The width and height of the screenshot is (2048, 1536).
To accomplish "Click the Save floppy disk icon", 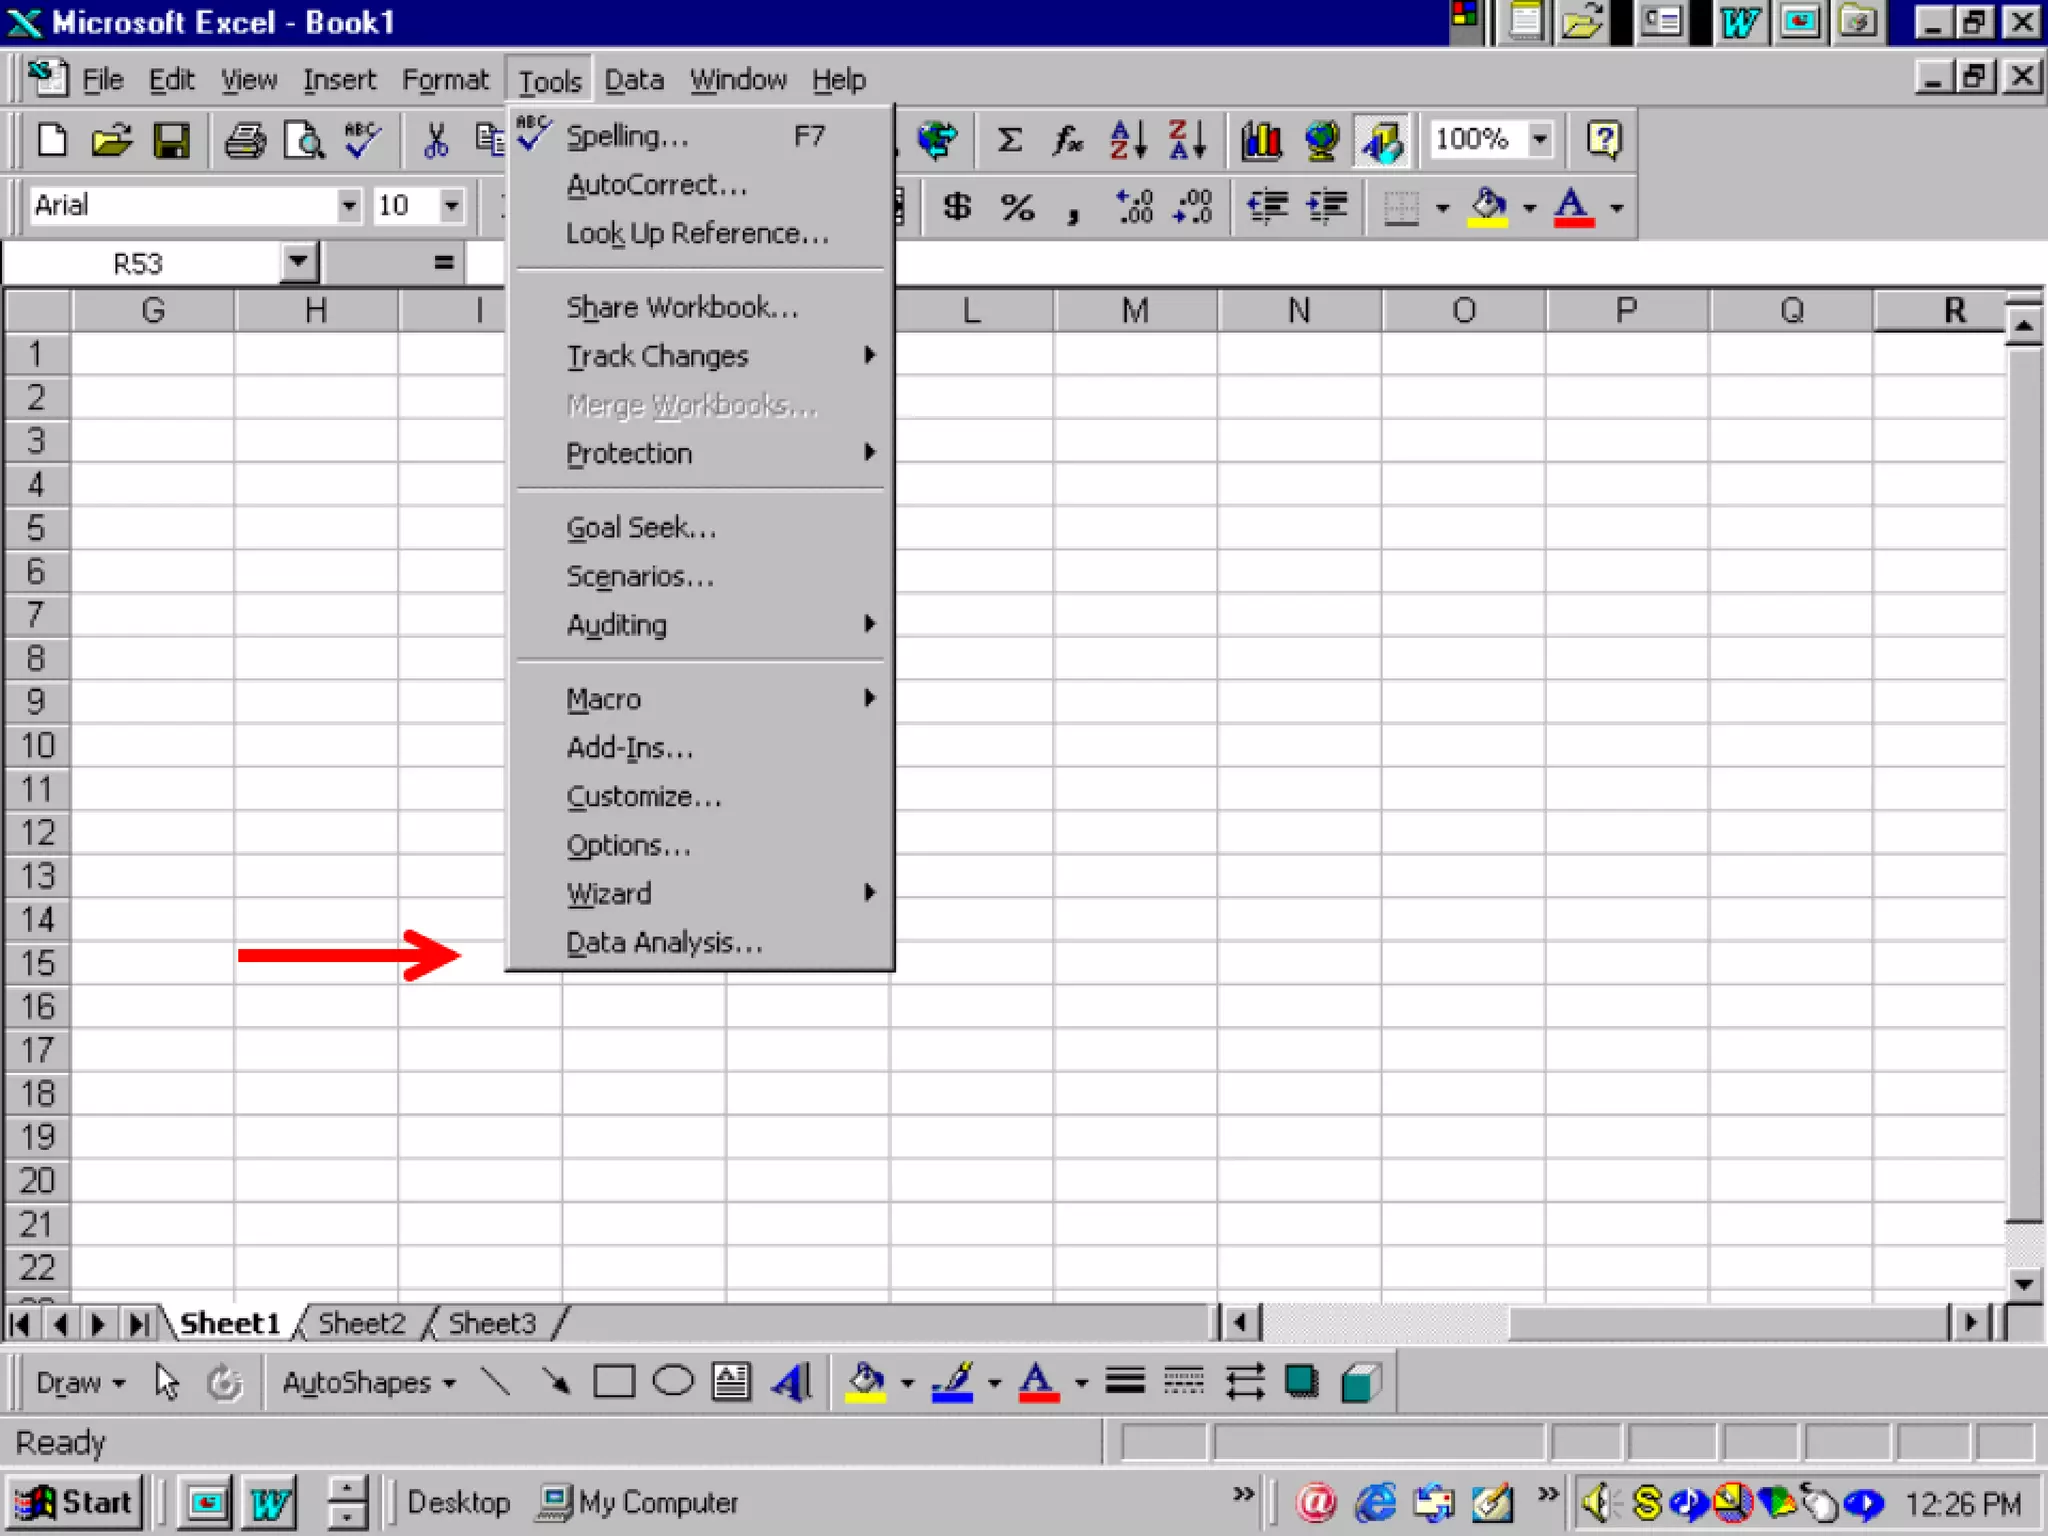I will [171, 140].
